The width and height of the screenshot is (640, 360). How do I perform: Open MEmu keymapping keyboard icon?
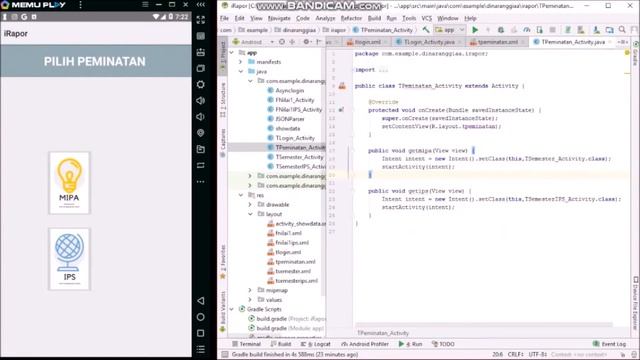click(x=200, y=36)
